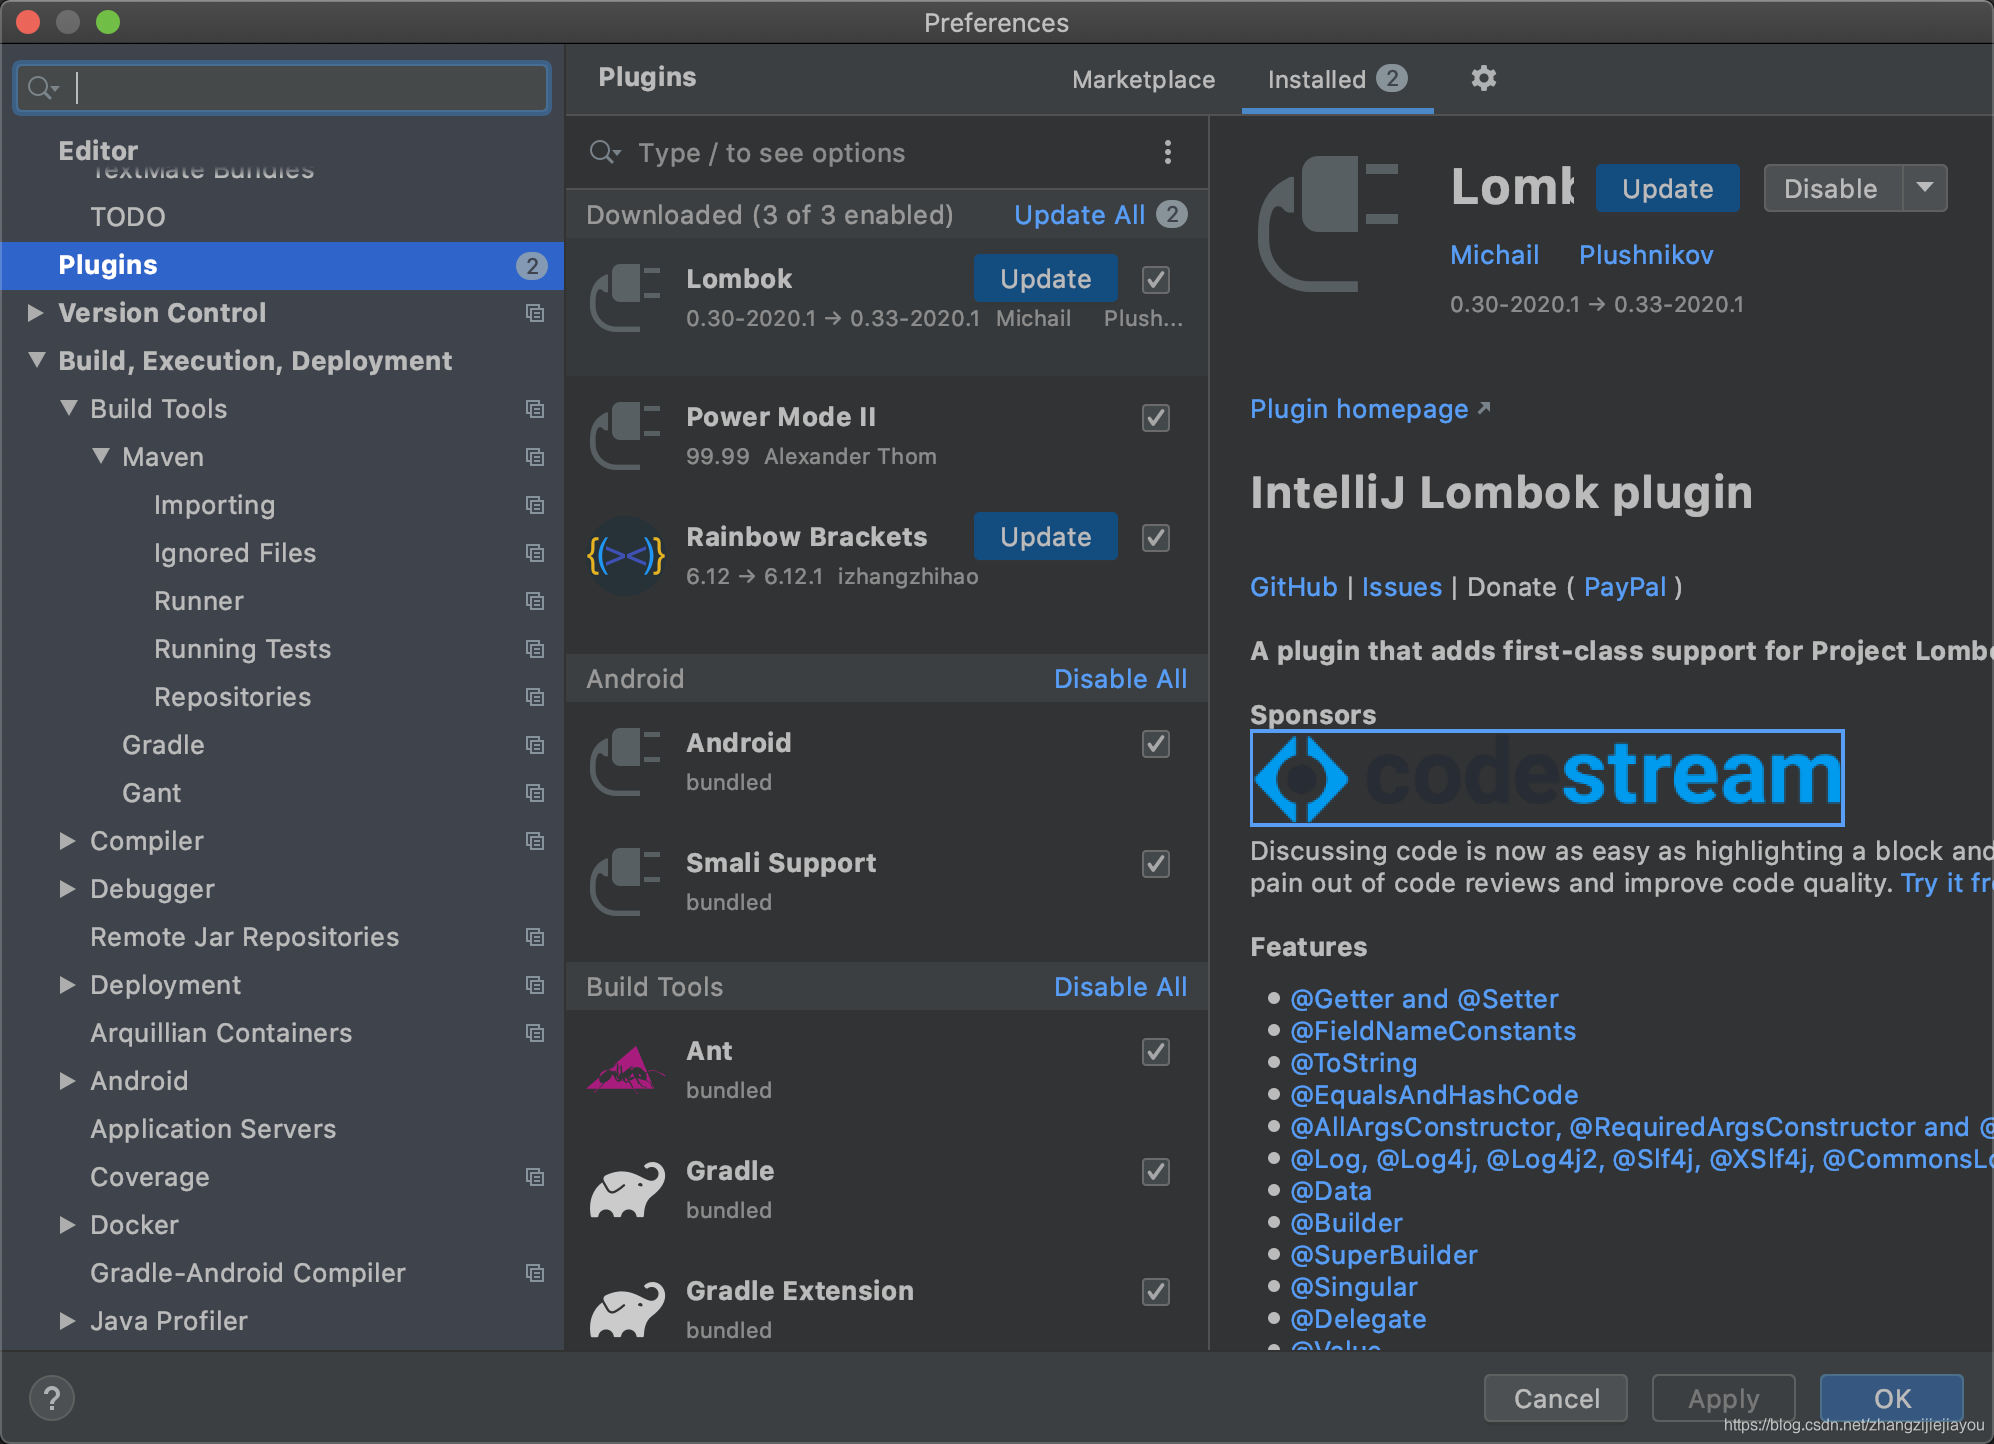Viewport: 1994px width, 1444px height.
Task: Expand the Compiler tree node
Action: coord(68,841)
